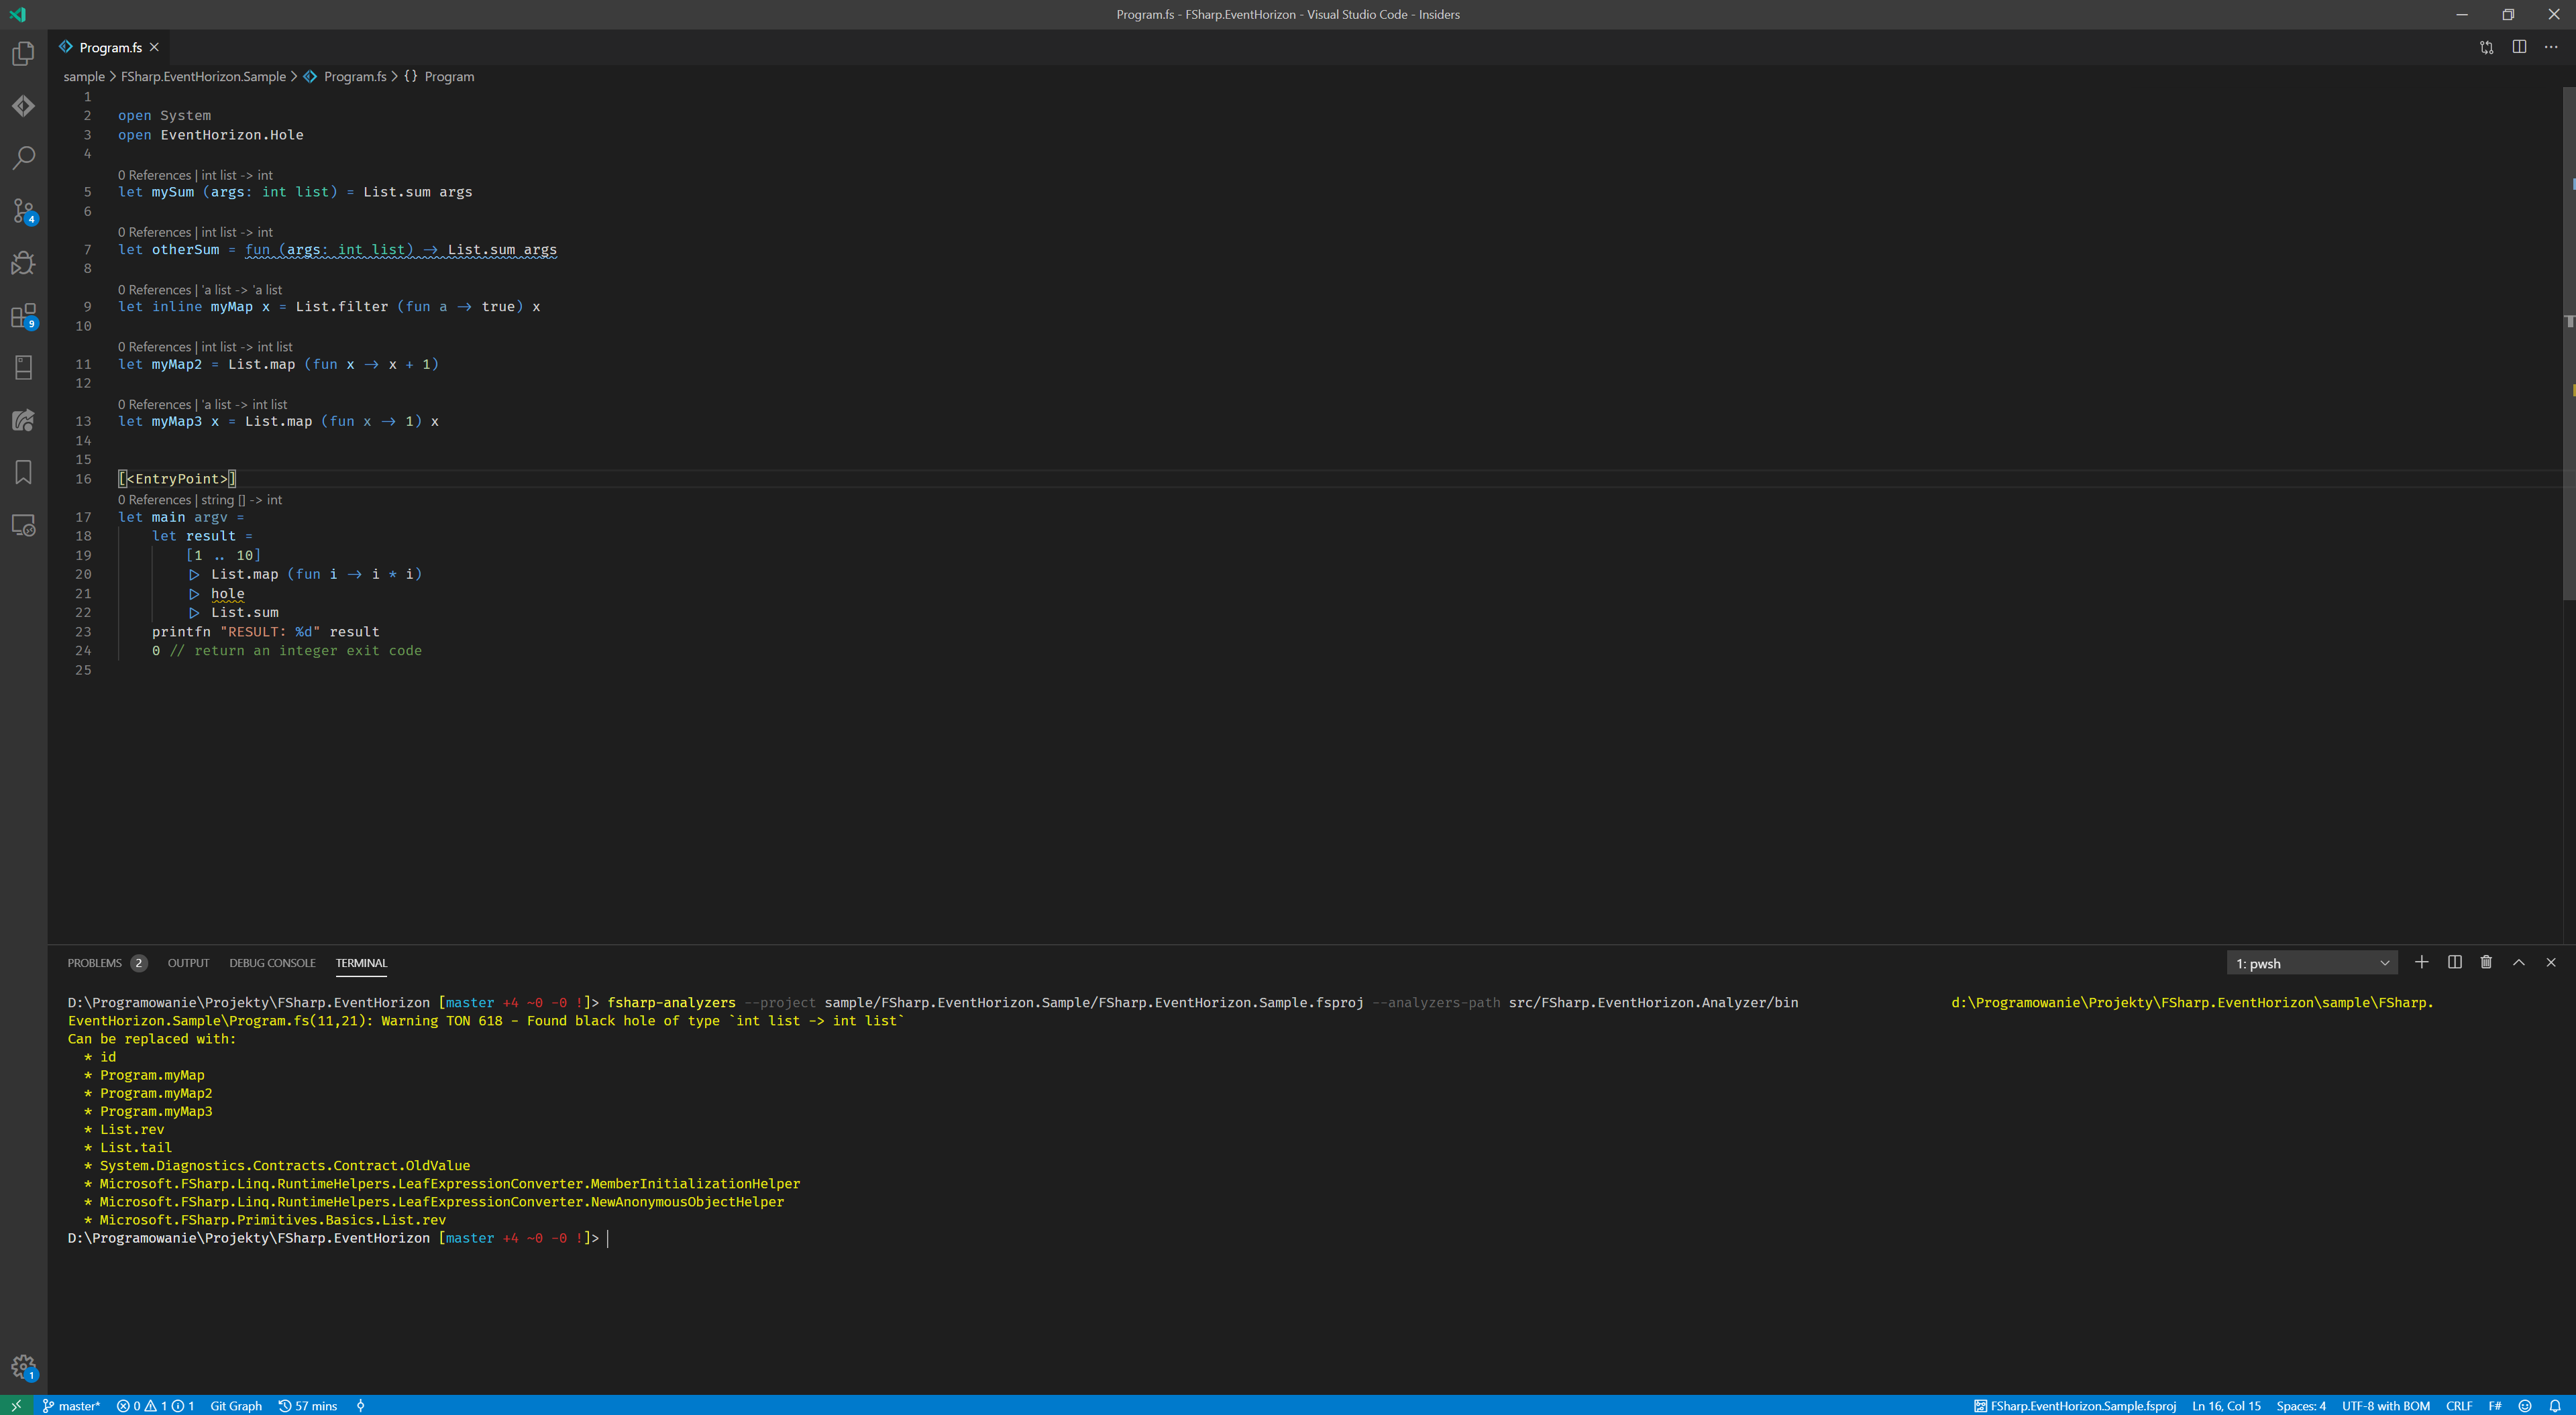This screenshot has width=2576, height=1415.
Task: Click the Manage gear icon
Action: [x=23, y=1366]
